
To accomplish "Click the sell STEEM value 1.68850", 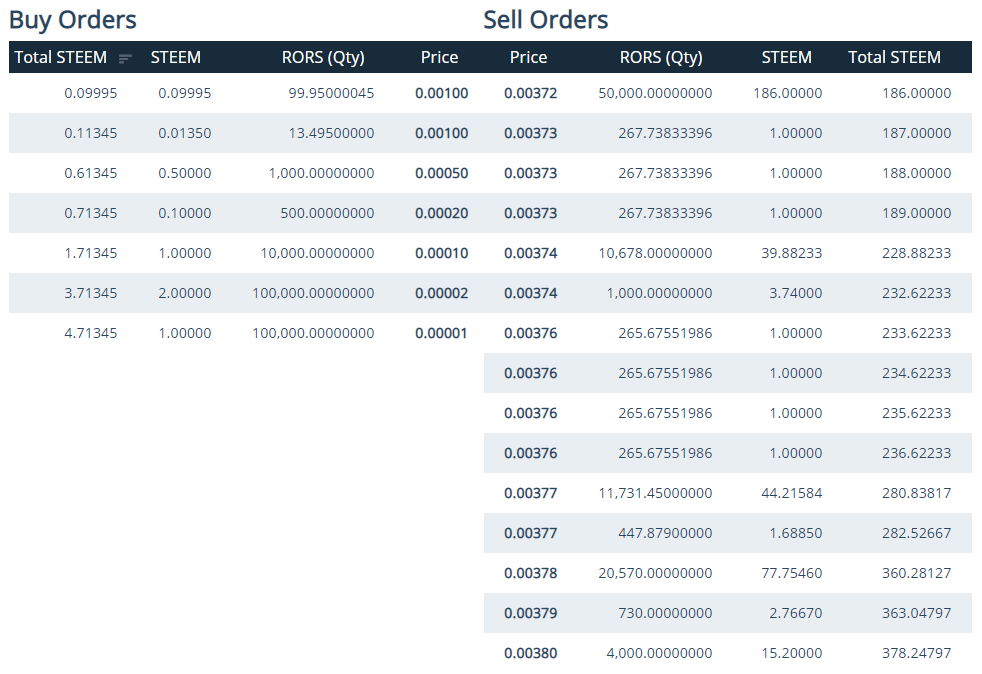I will 795,533.
